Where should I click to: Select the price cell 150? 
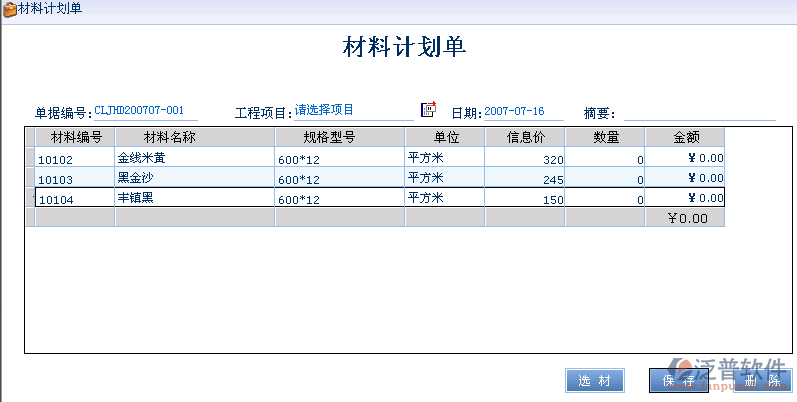click(x=525, y=198)
